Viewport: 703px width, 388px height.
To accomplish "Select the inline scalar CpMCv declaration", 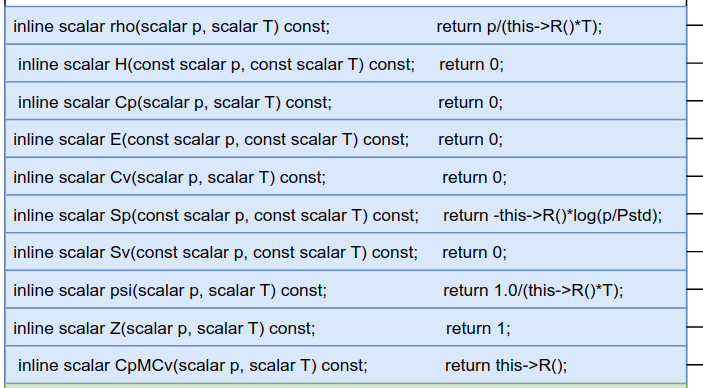I will [x=193, y=366].
